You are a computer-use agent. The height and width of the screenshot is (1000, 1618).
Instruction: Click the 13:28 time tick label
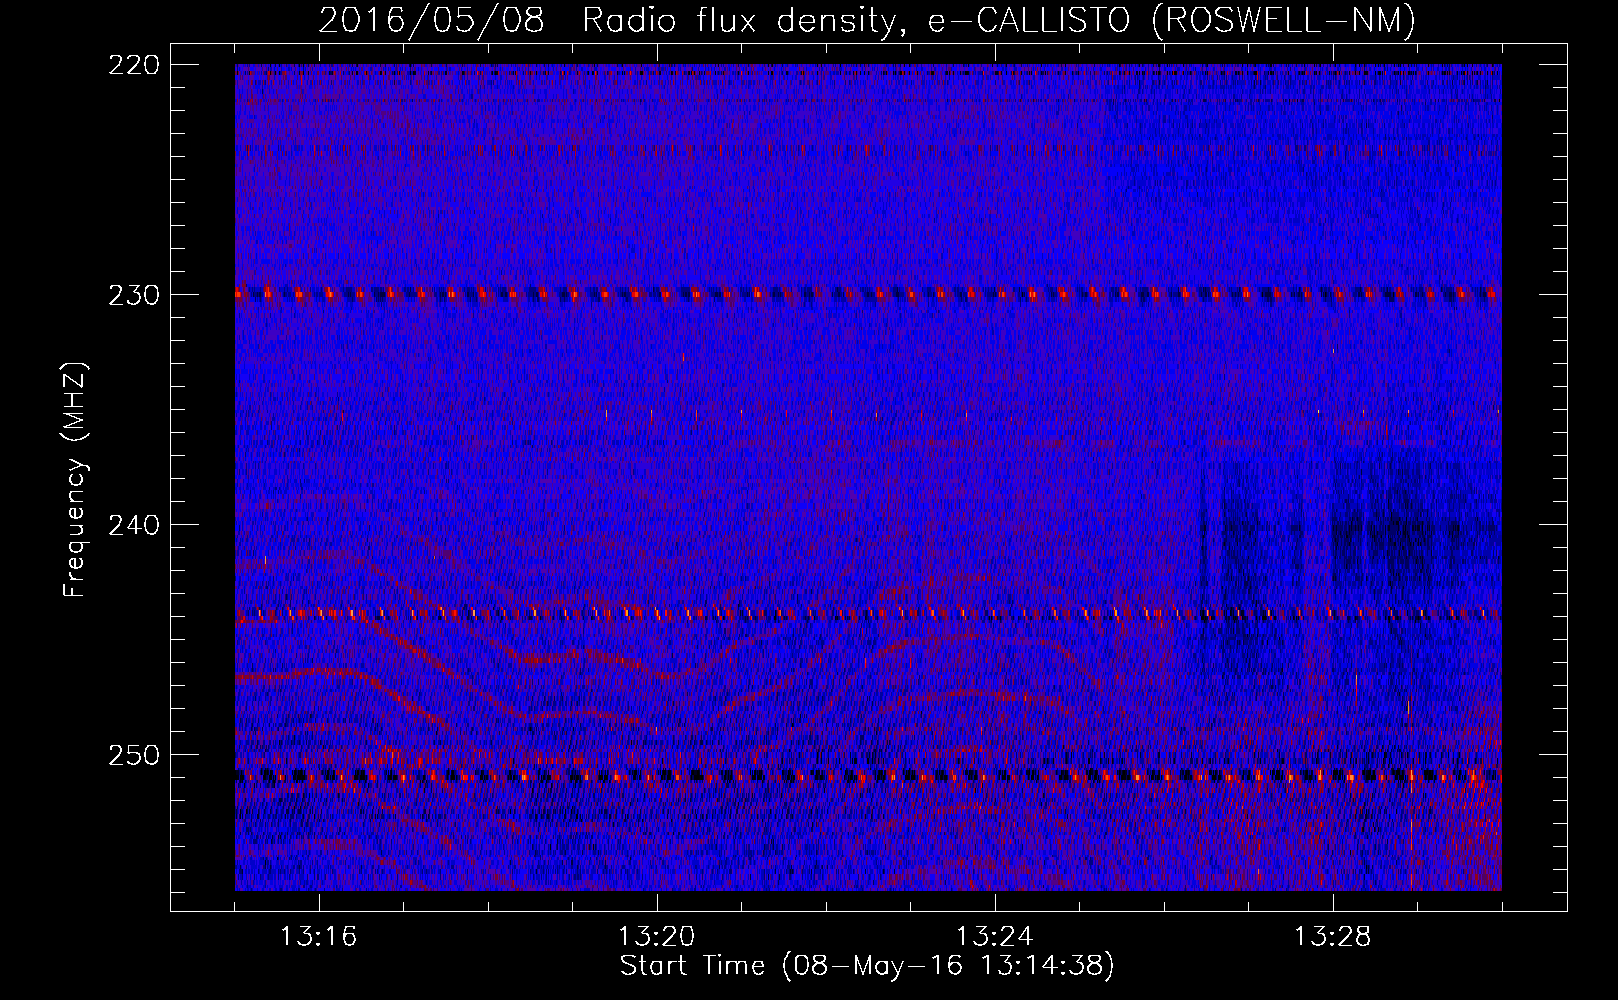[1332, 937]
